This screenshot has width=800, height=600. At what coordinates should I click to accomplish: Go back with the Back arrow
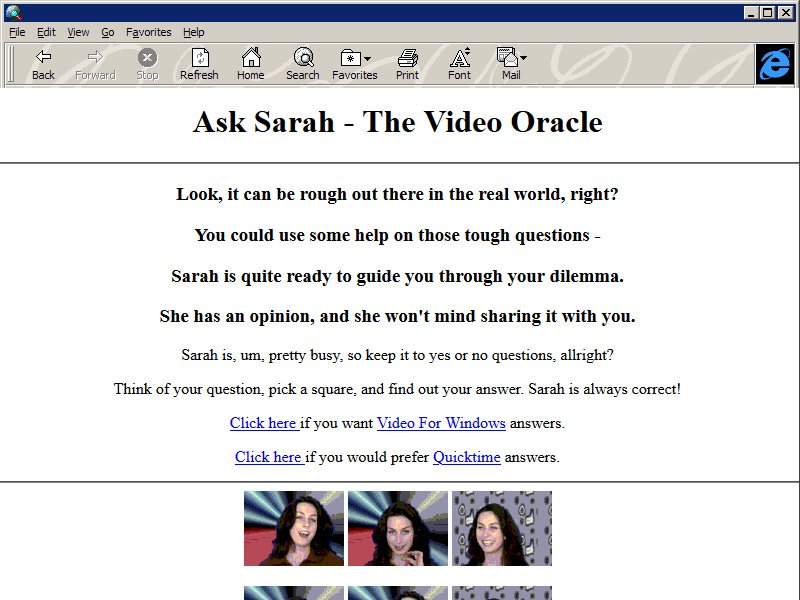[43, 65]
